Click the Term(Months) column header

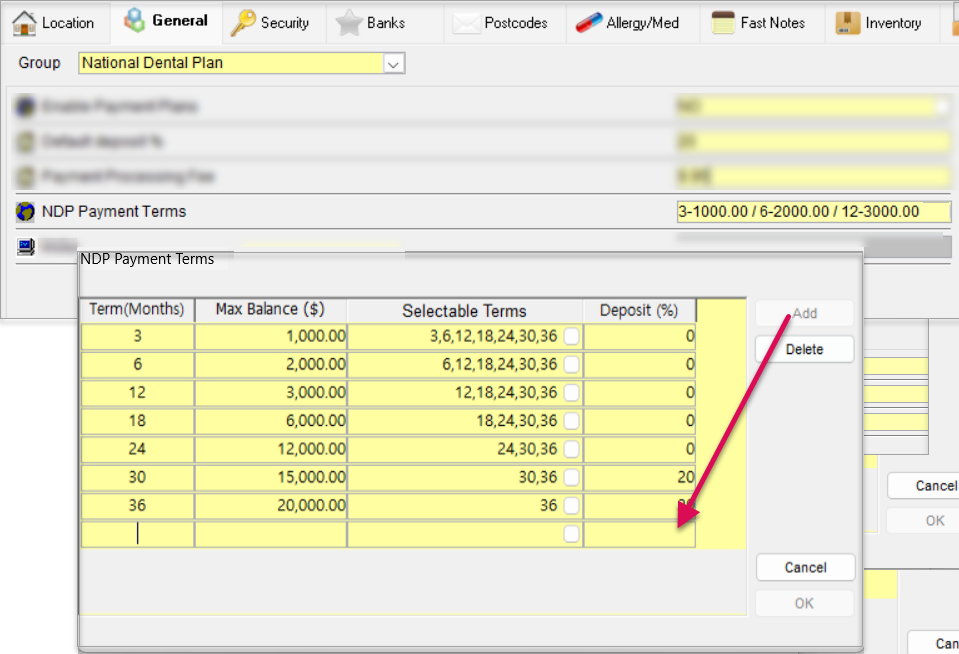click(137, 310)
